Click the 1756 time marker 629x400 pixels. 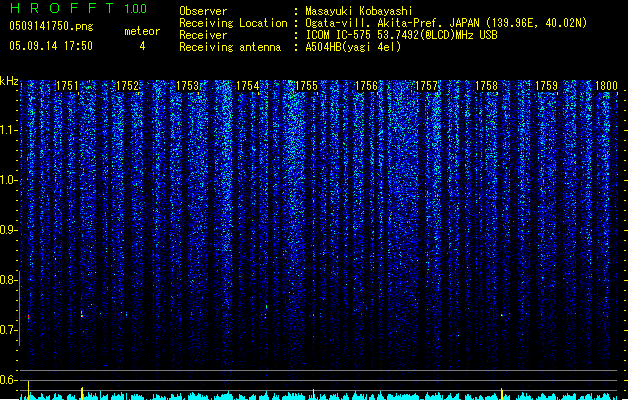click(x=366, y=86)
